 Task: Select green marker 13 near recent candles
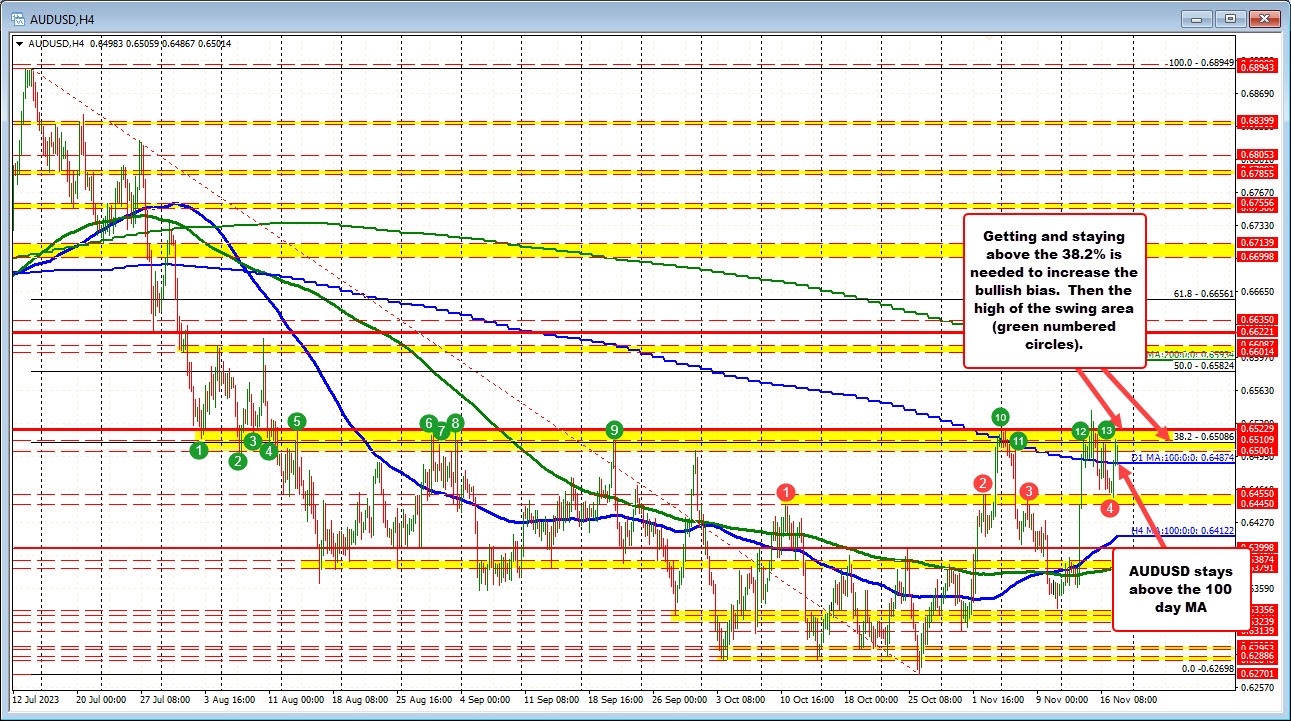coord(1105,431)
